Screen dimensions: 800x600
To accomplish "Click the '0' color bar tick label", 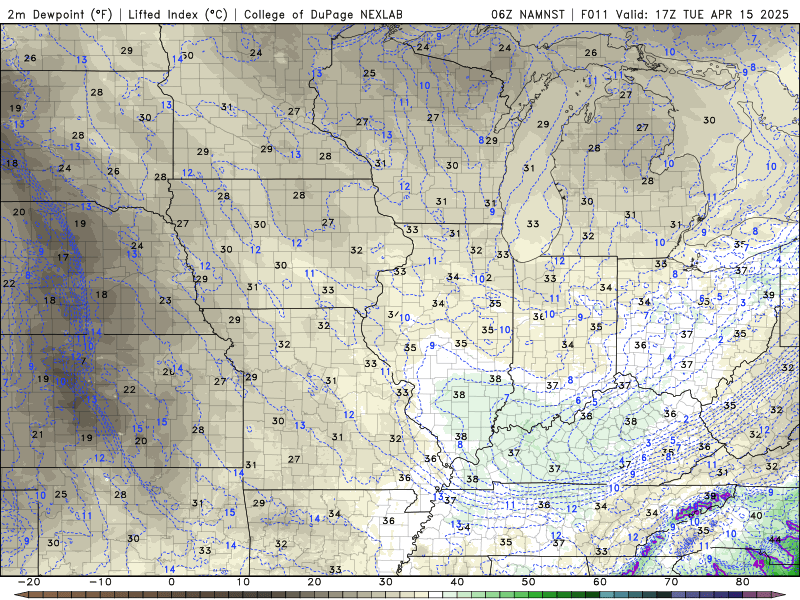I will [171, 582].
